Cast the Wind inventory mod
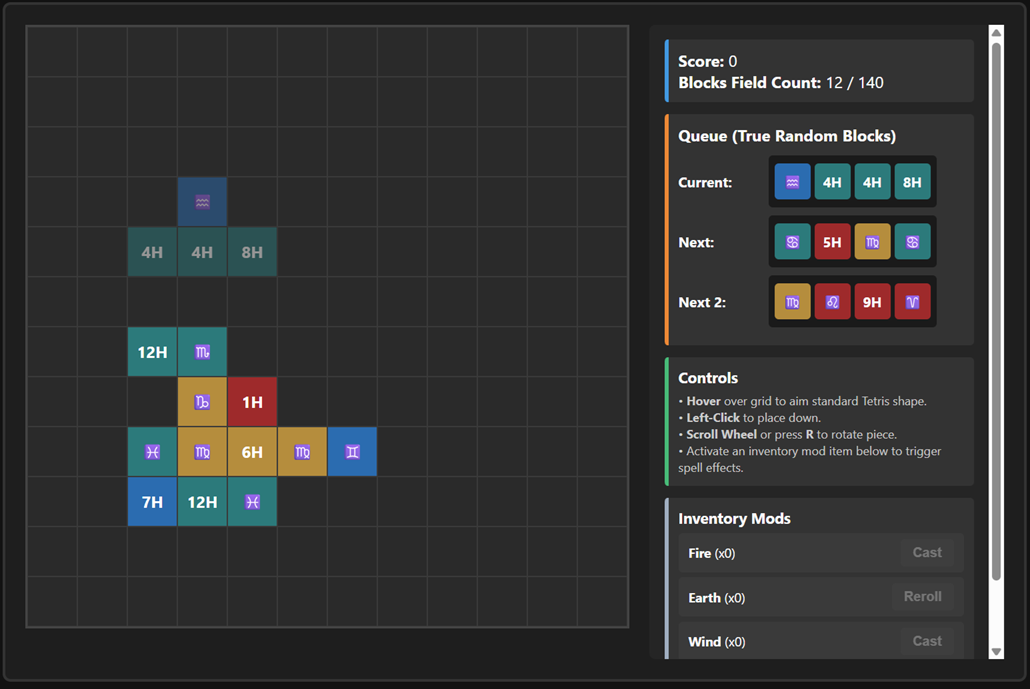 (x=927, y=641)
